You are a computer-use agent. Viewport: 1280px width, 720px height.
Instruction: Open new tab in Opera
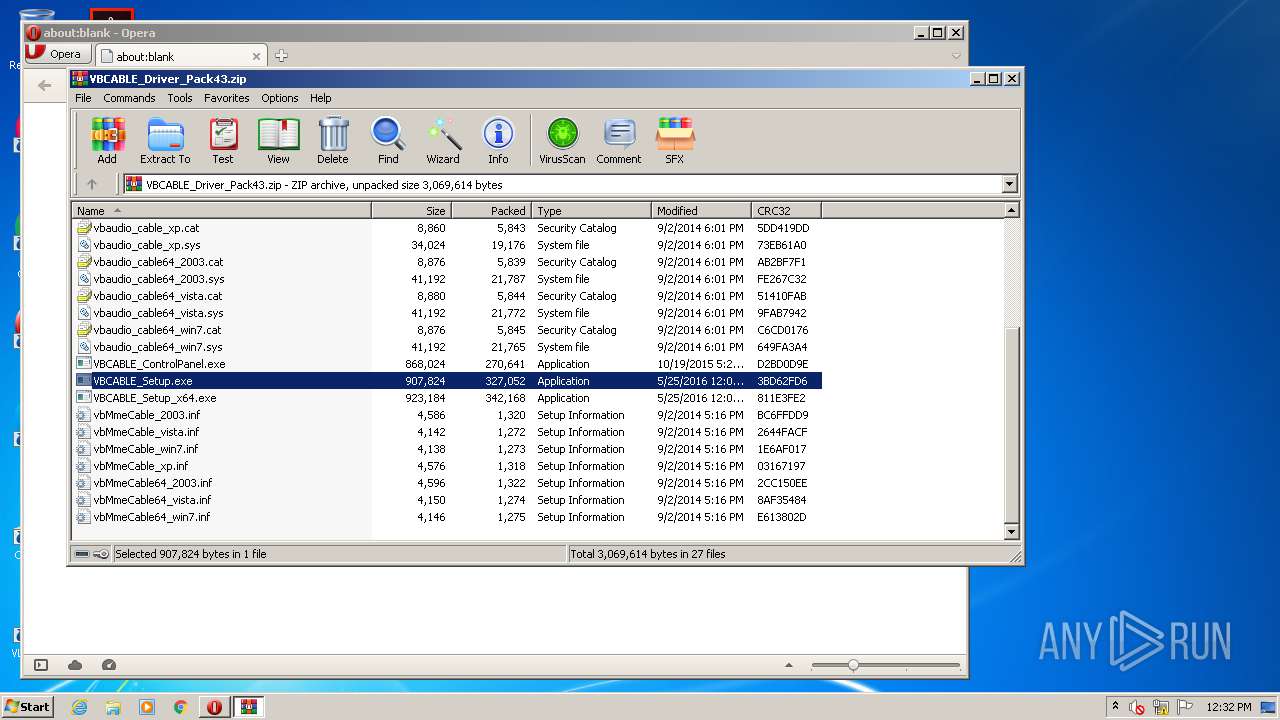coord(281,56)
